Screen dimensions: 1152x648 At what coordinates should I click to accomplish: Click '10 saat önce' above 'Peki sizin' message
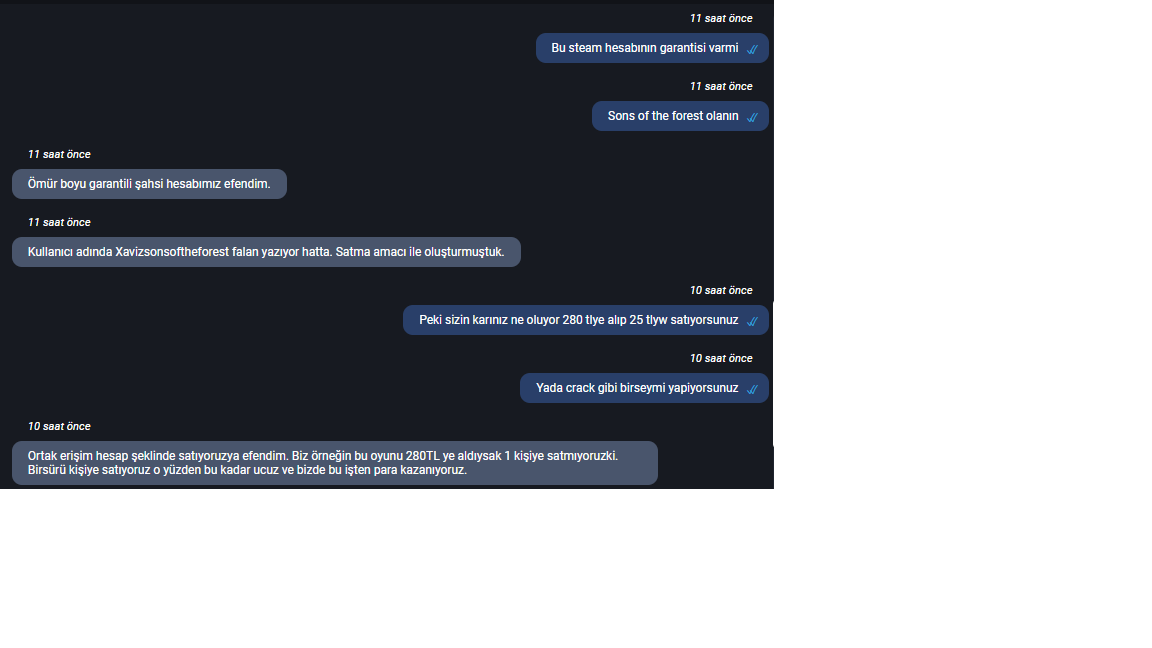click(x=721, y=290)
